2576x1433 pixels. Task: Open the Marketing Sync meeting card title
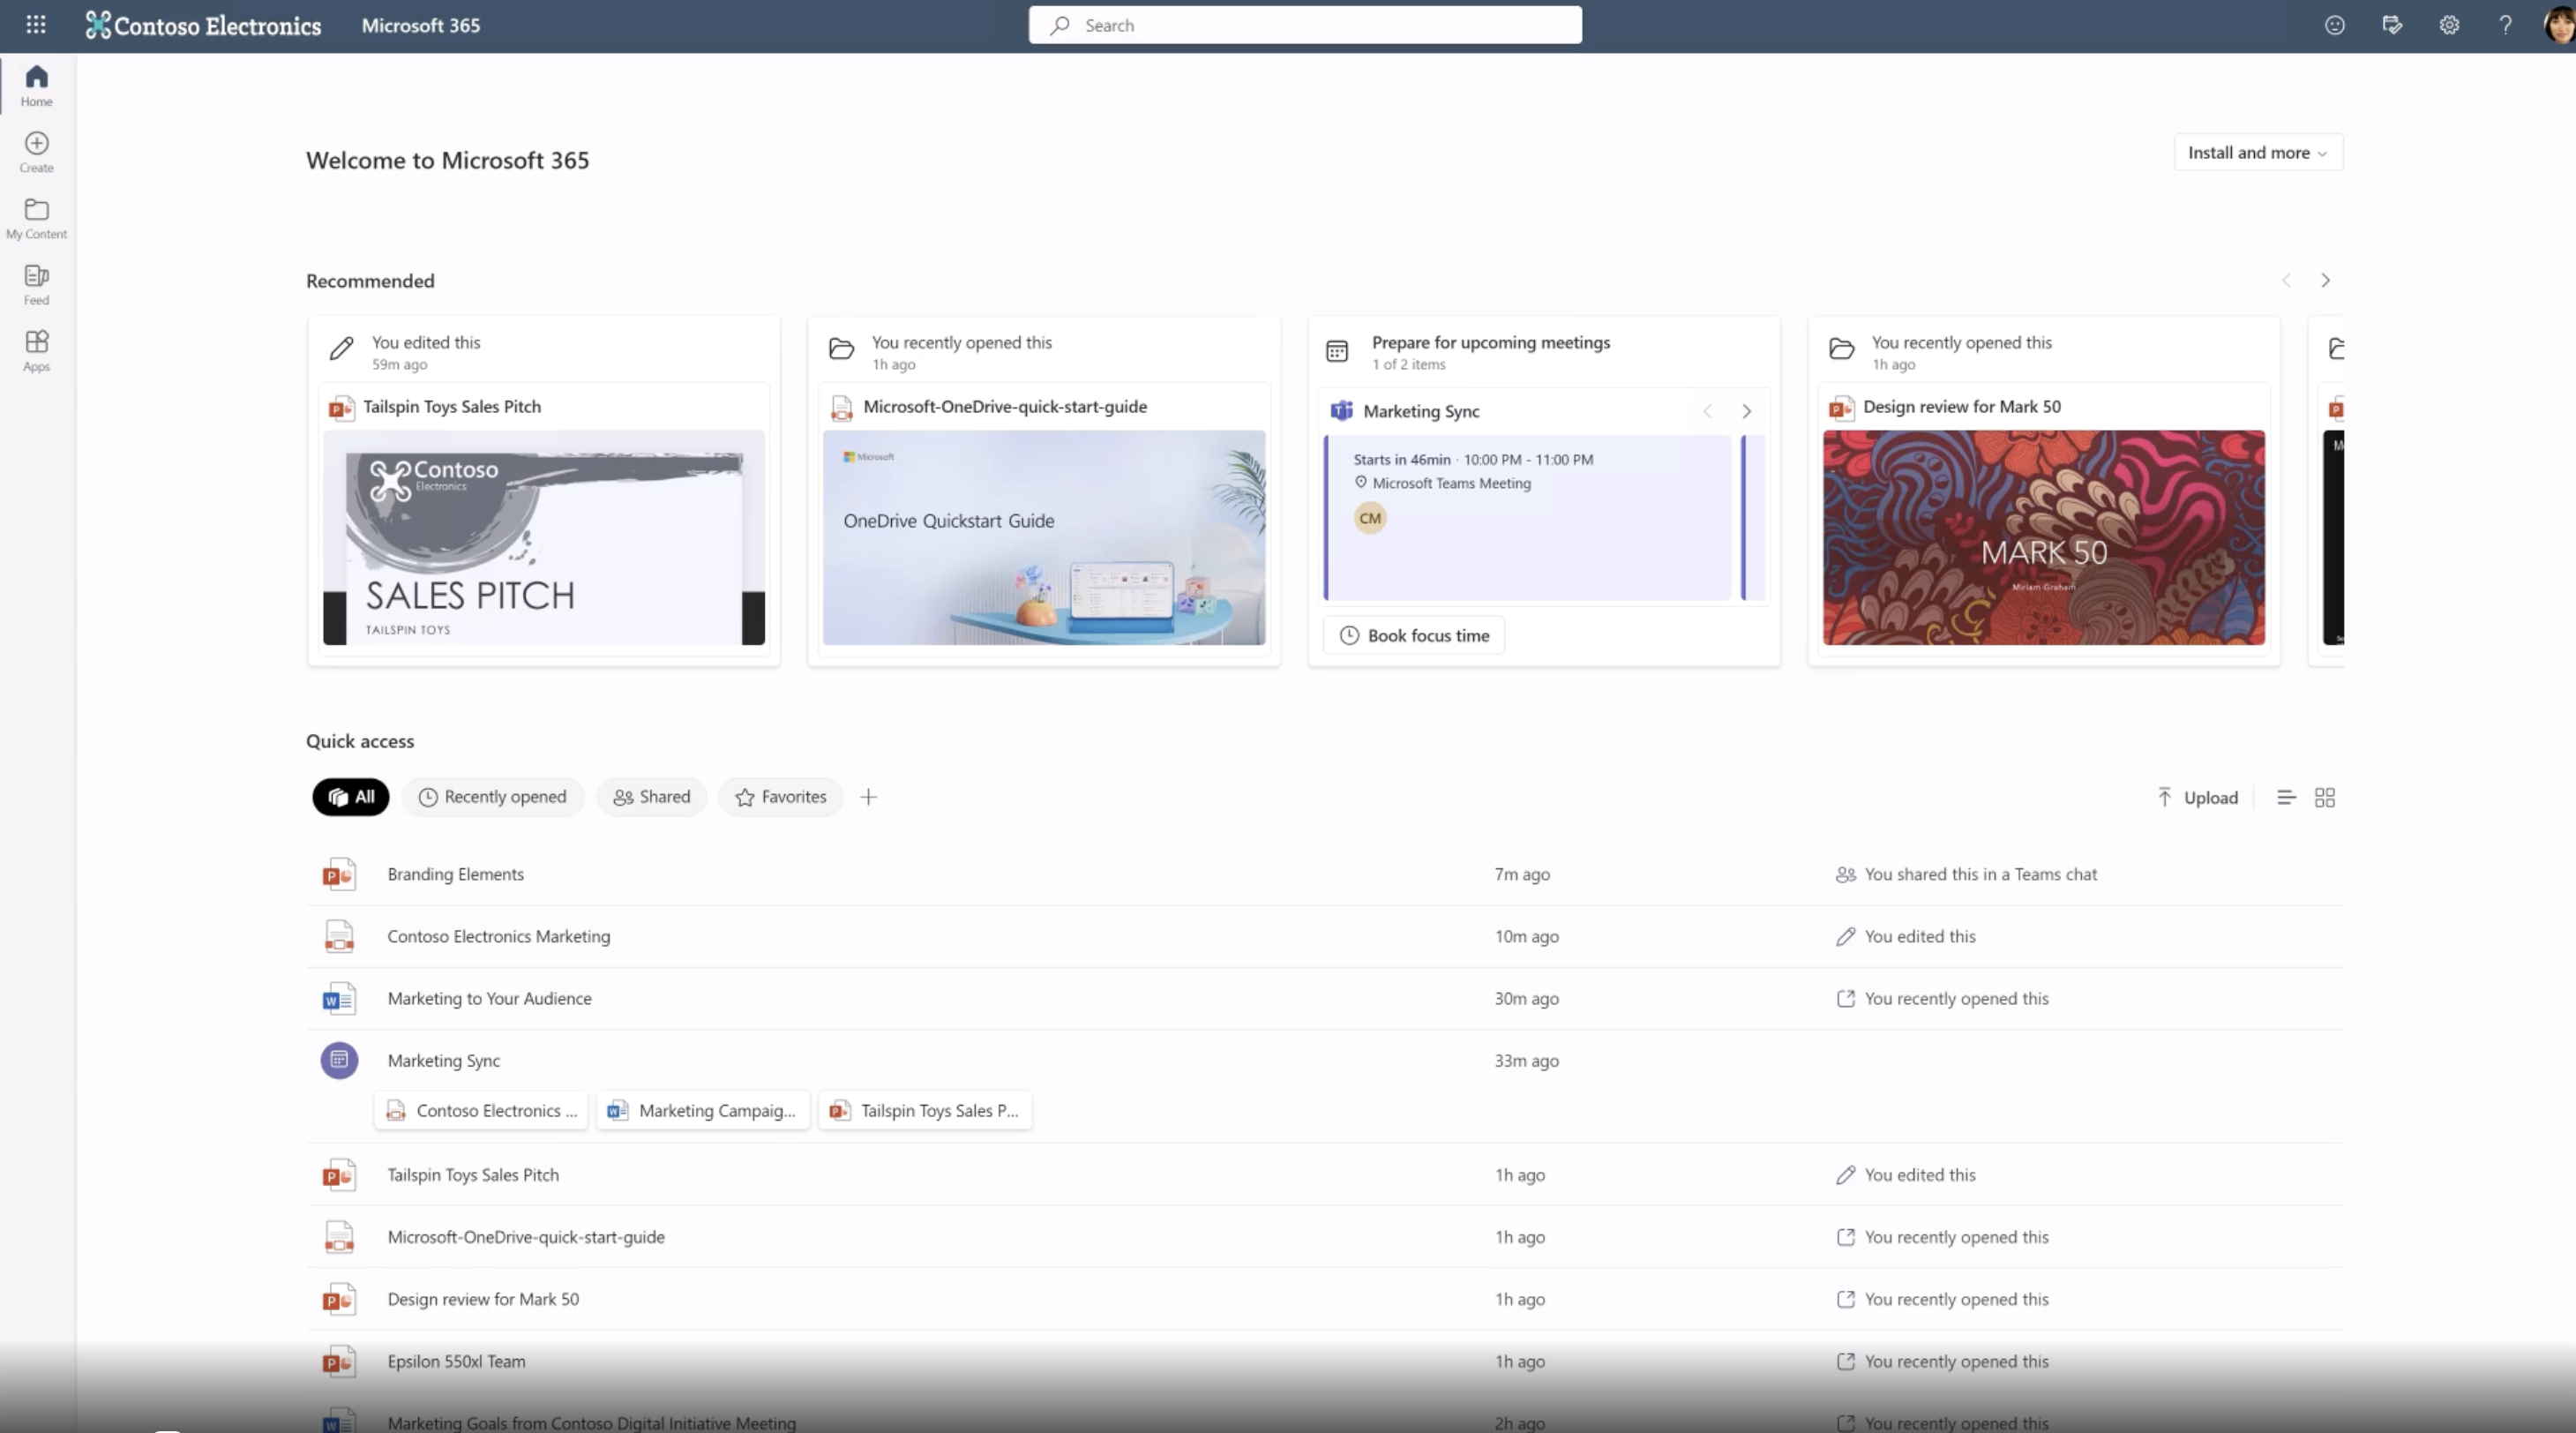coord(1421,411)
